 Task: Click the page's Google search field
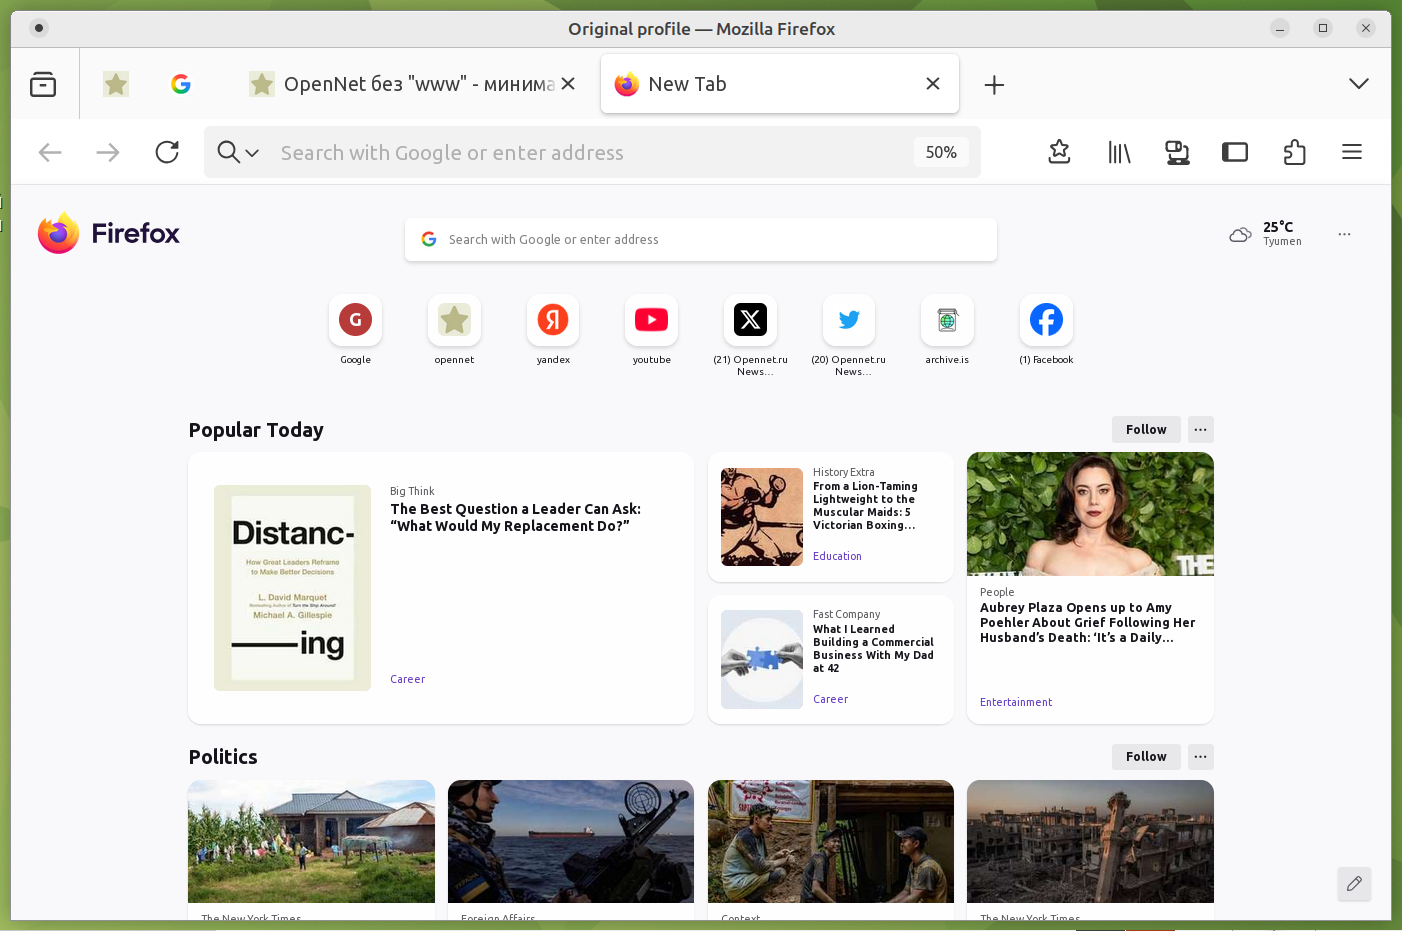coord(700,240)
